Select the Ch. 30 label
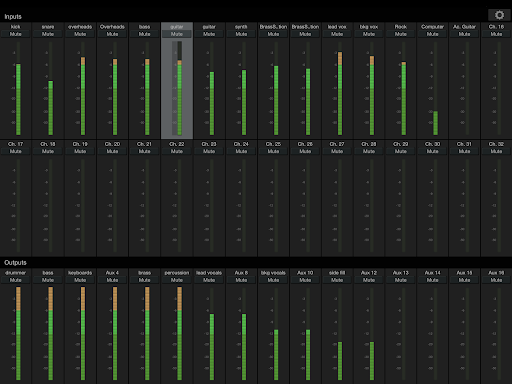 [433, 144]
